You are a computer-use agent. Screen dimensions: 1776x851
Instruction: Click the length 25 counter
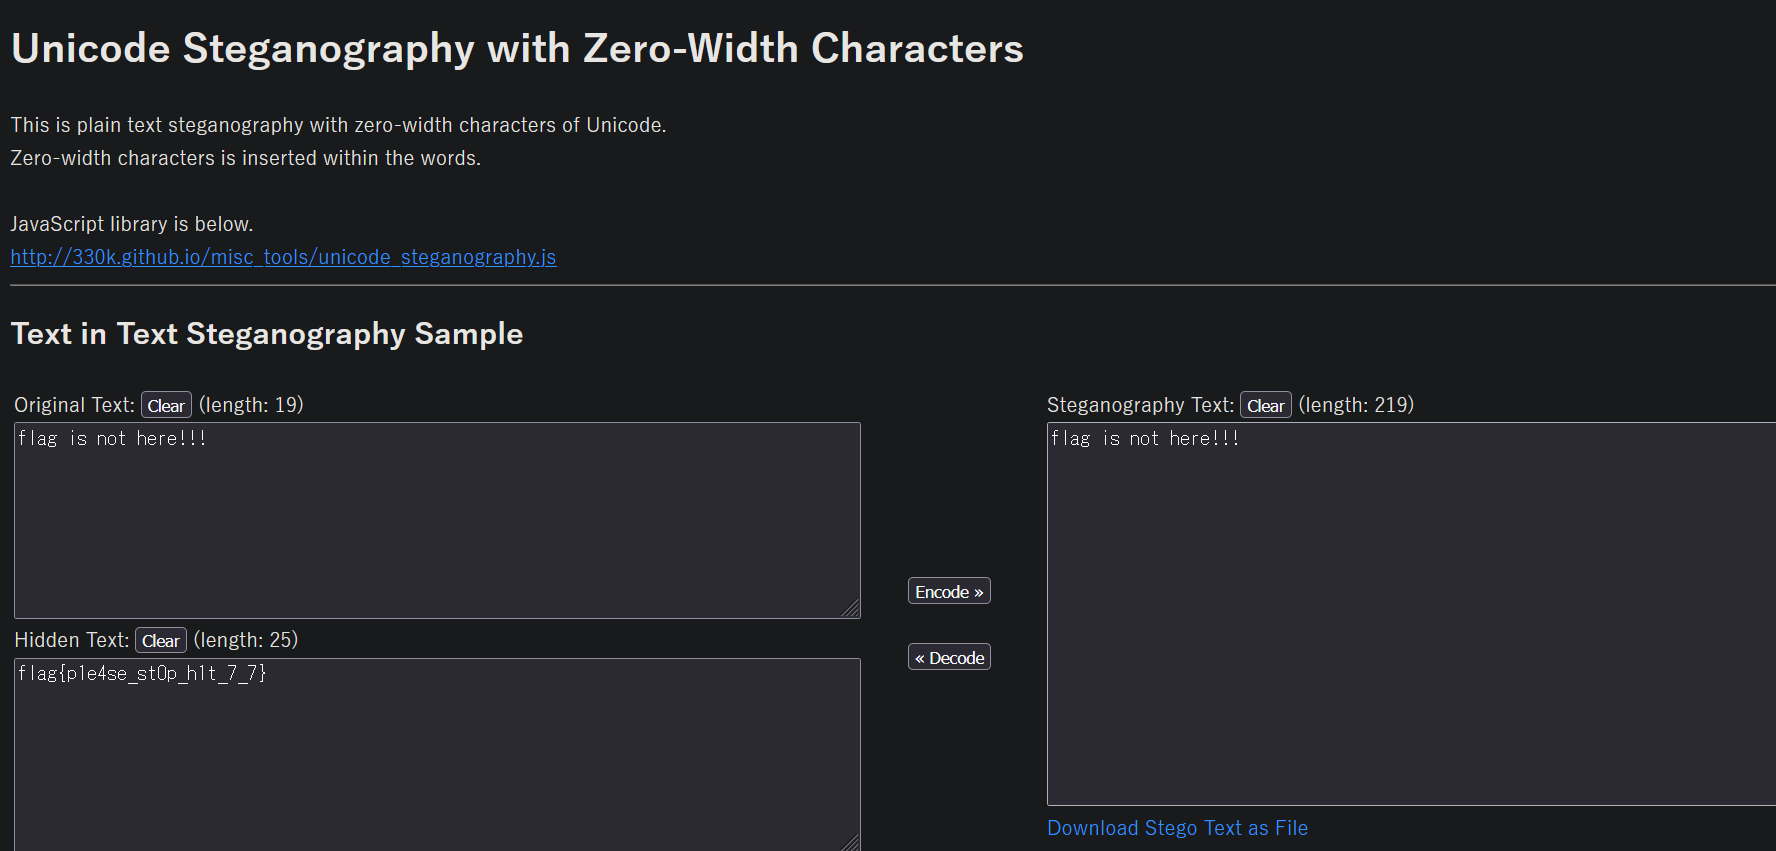[246, 640]
